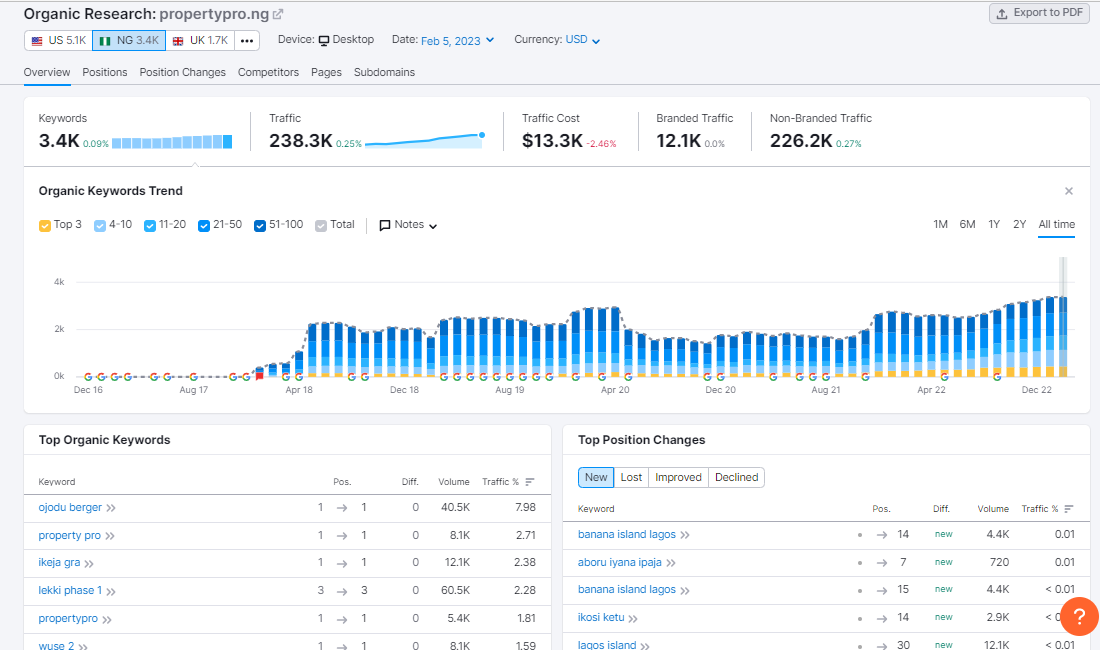Open the ikosi ketu keyword link
Screen dimensions: 1100x650
click(601, 617)
